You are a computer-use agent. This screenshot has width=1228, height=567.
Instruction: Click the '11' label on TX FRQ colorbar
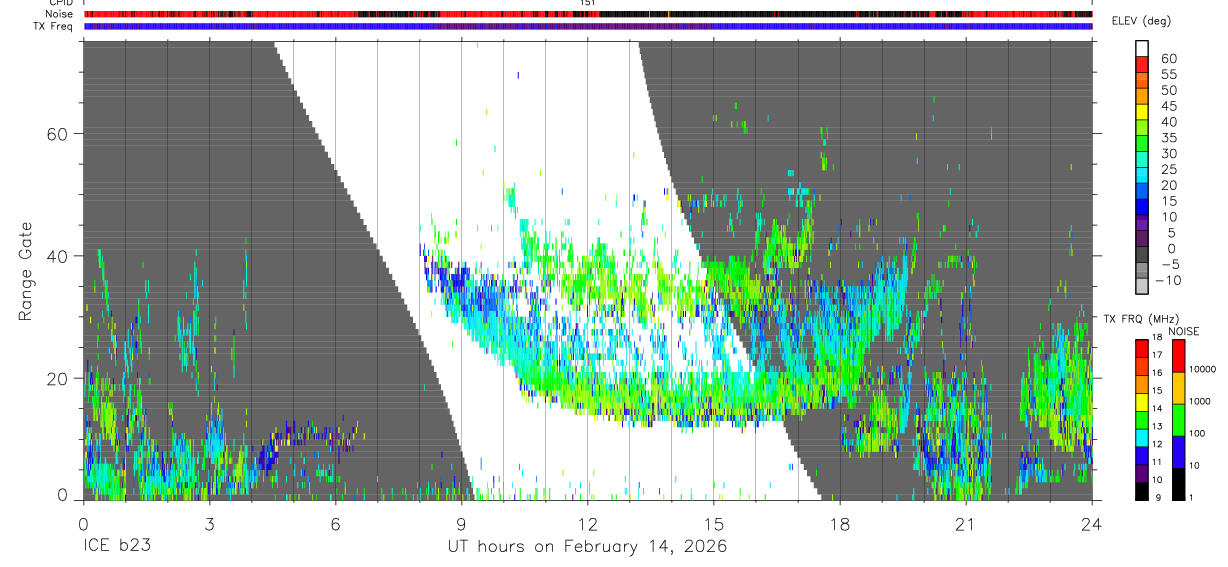point(1157,462)
